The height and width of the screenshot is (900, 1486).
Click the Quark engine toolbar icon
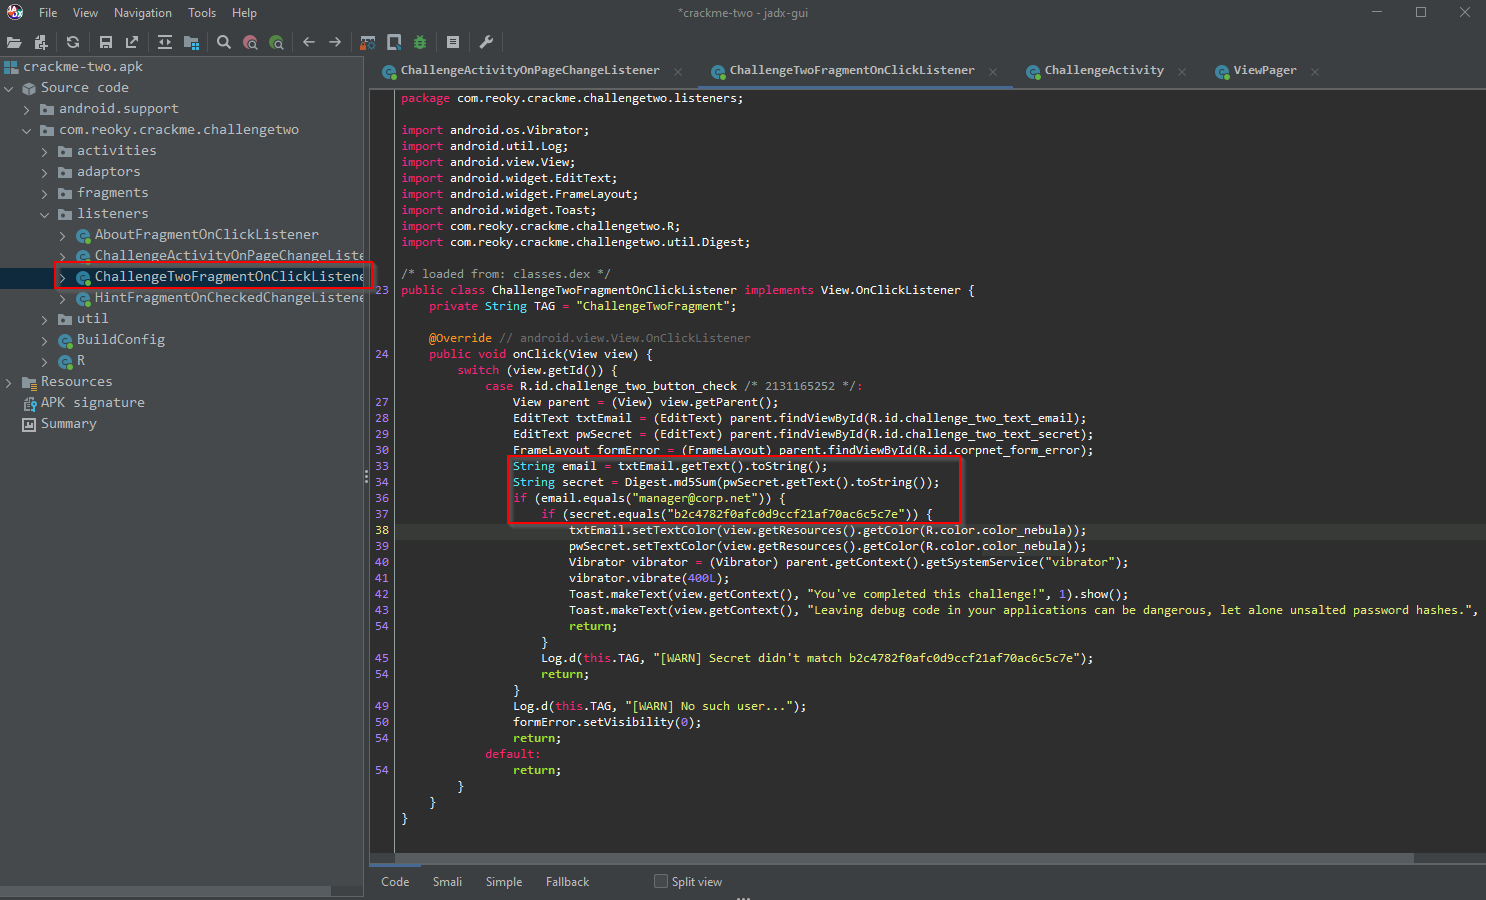tap(394, 42)
